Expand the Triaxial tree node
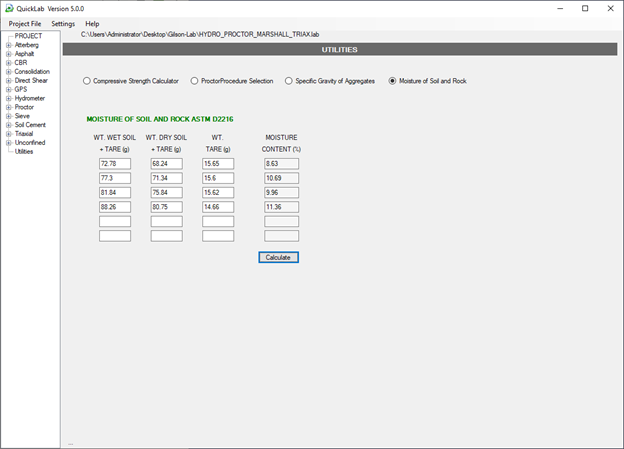This screenshot has height=449, width=624. [9, 133]
